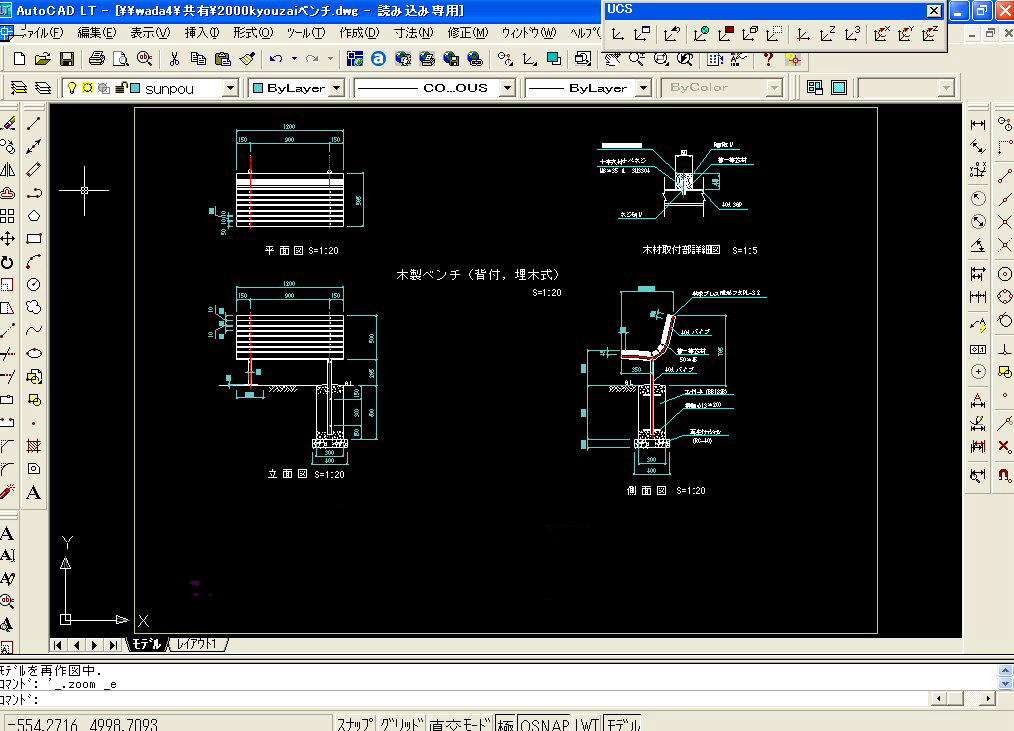Toggle グリッド display in the status bar

(x=402, y=724)
